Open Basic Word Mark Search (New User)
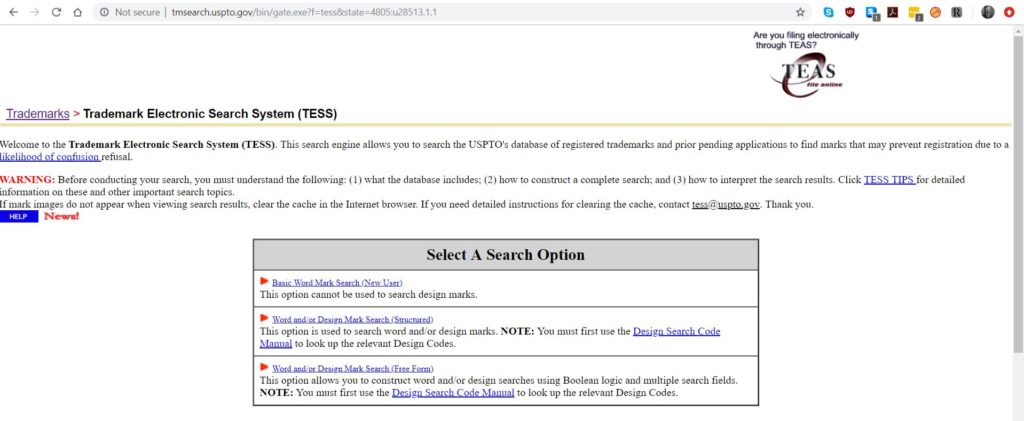The height and width of the screenshot is (421, 1024). pyautogui.click(x=337, y=283)
